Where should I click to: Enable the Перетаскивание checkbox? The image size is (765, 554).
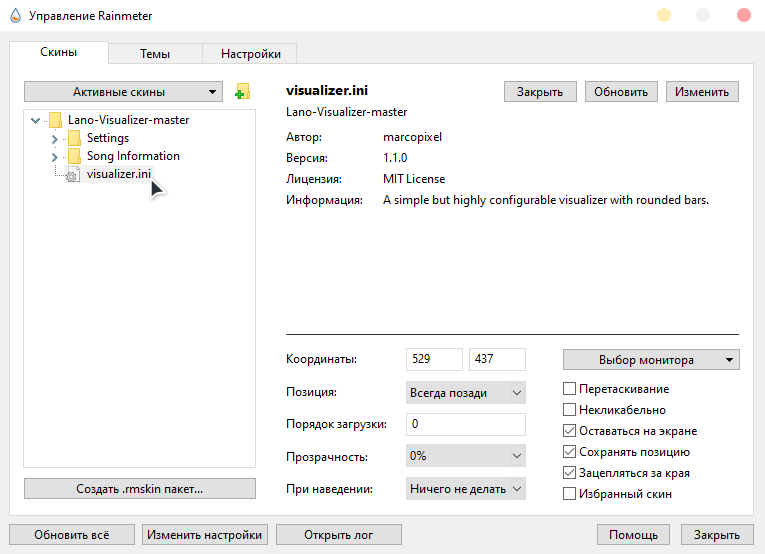click(x=570, y=389)
